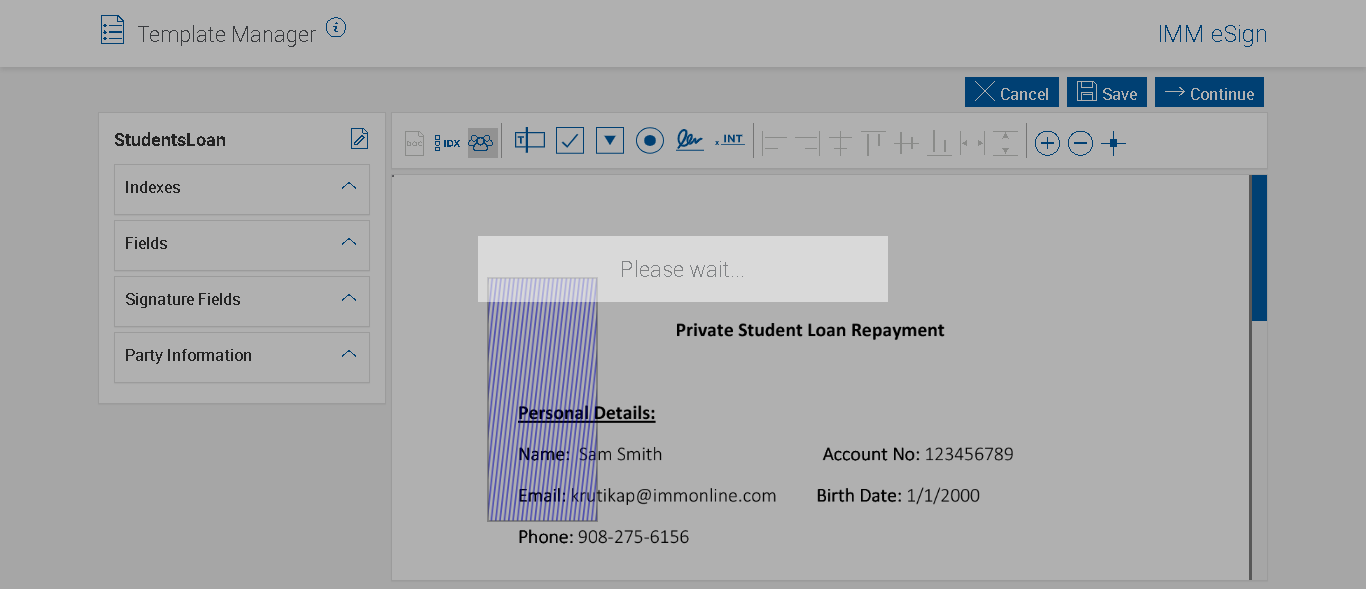Click the align right edges icon
The image size is (1366, 589).
pyautogui.click(x=807, y=144)
